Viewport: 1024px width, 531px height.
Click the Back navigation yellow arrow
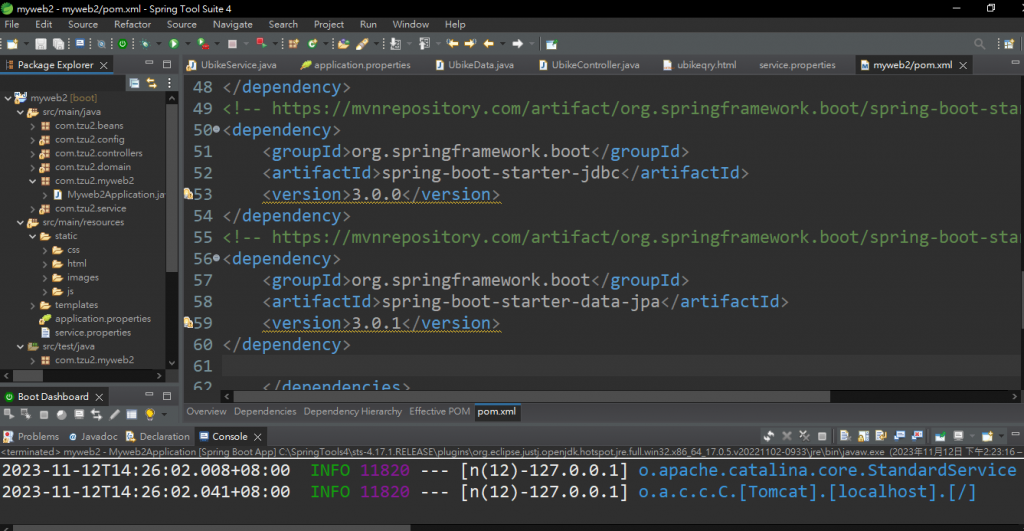(489, 44)
